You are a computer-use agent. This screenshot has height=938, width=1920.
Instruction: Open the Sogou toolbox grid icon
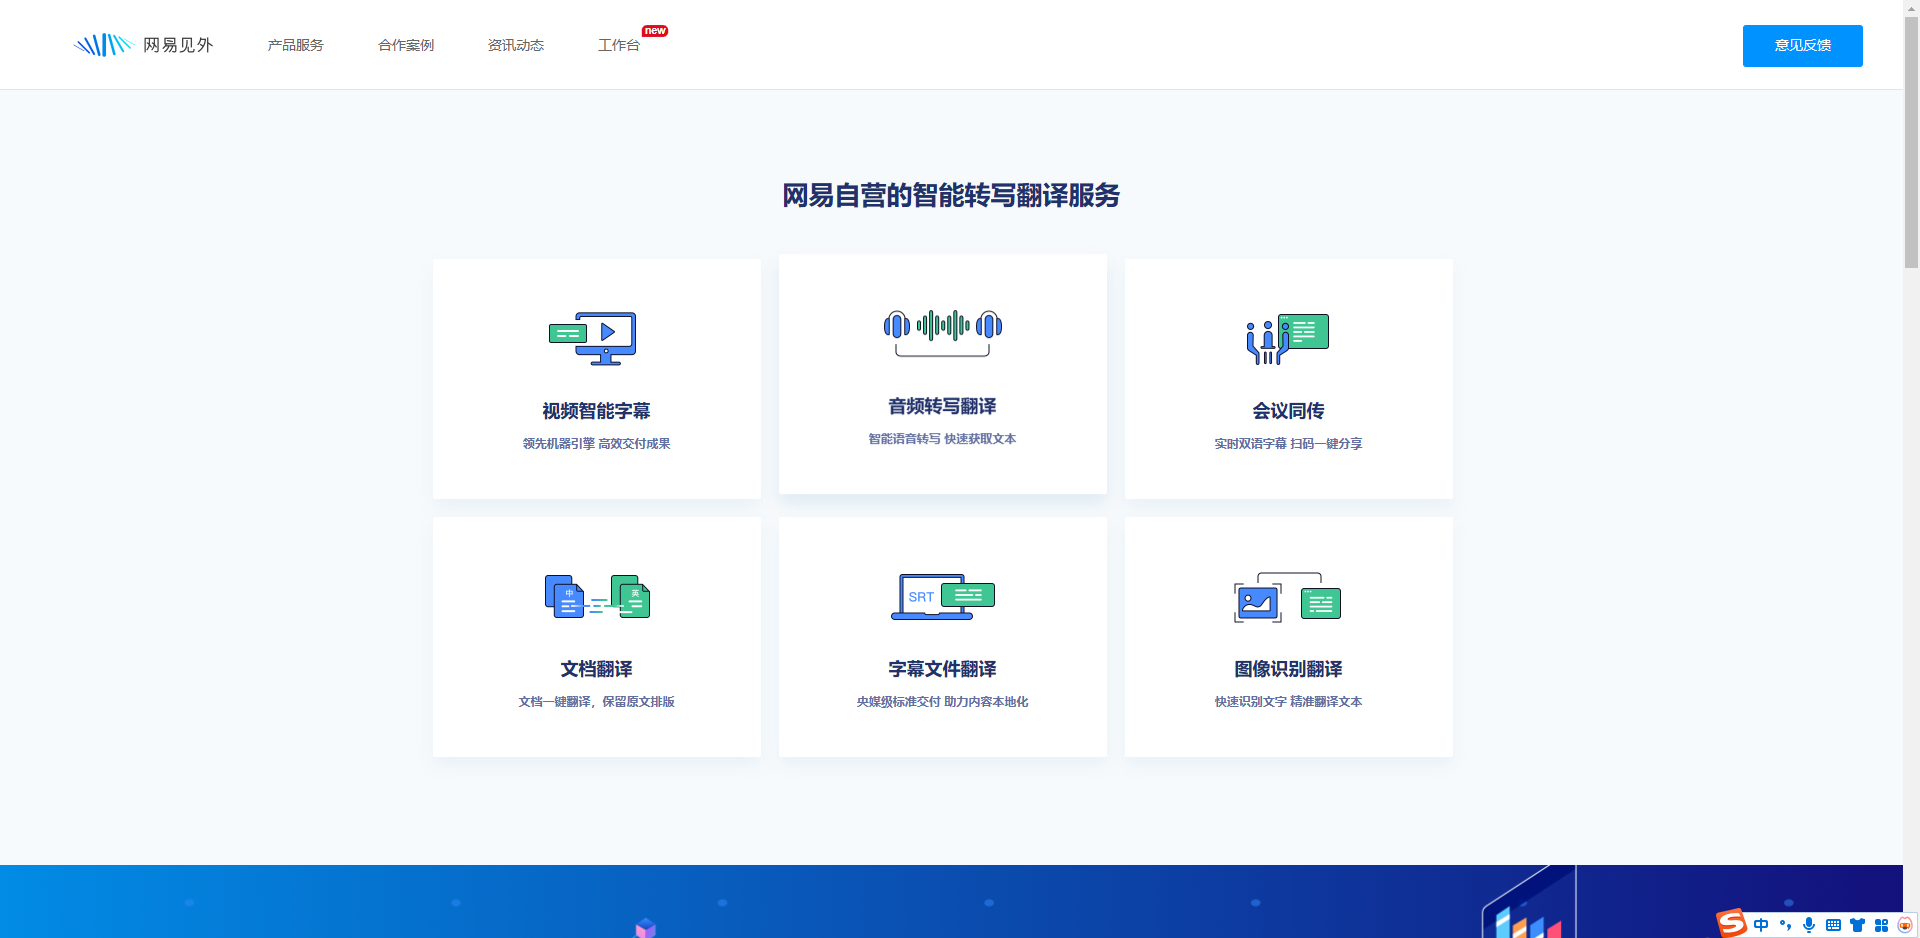pos(1881,925)
